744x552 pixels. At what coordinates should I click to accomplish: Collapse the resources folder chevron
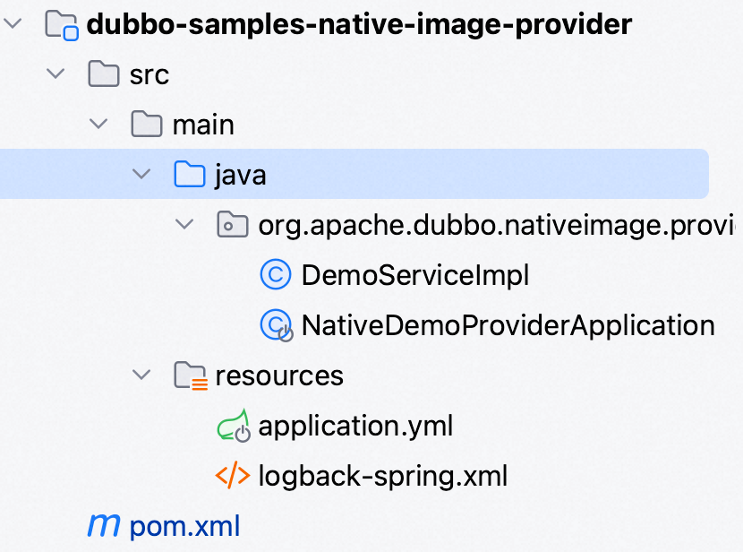[142, 376]
